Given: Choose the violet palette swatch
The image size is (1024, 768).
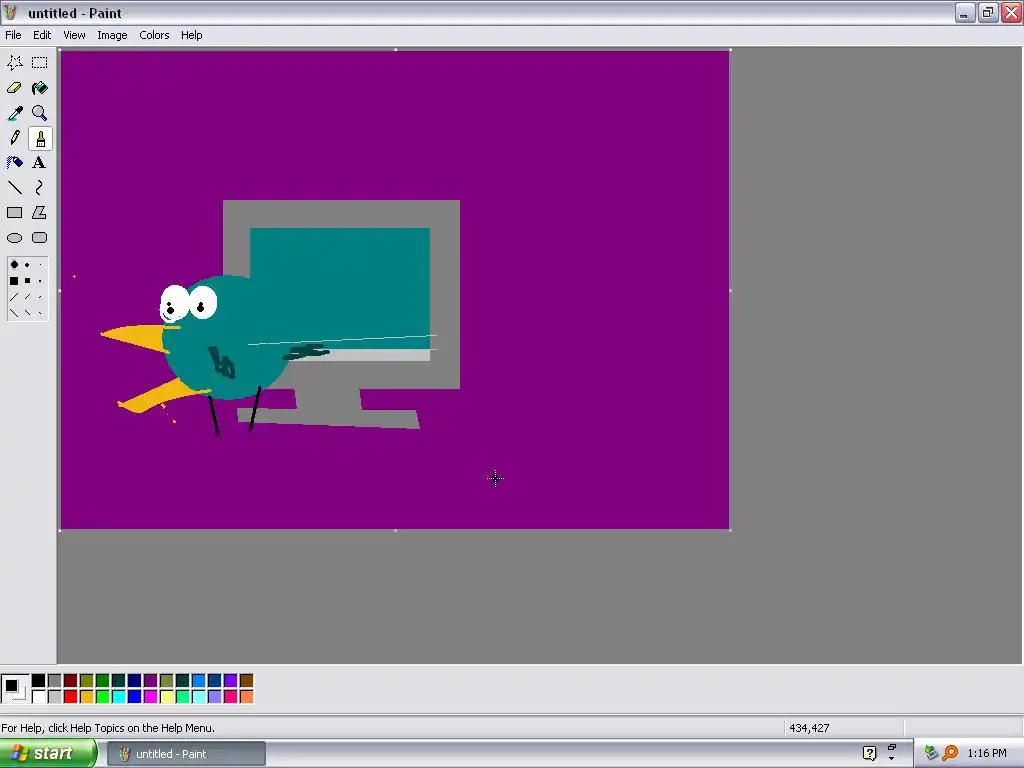Looking at the screenshot, I should (x=231, y=681).
